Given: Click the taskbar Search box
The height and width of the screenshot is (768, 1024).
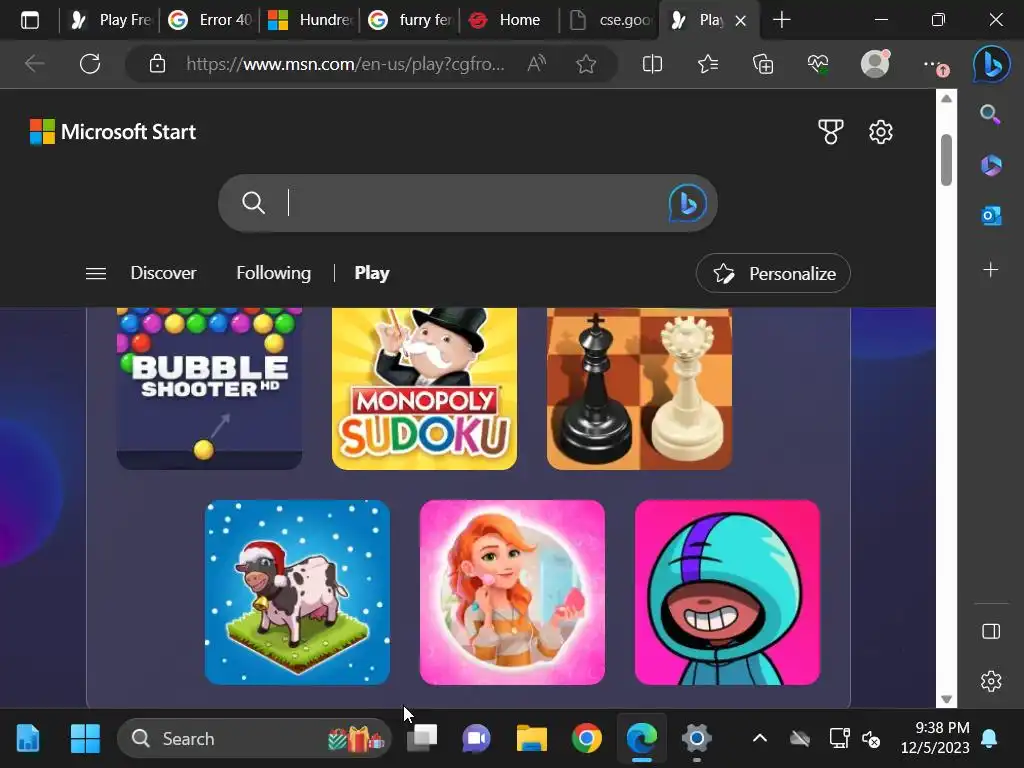Looking at the screenshot, I should coord(255,739).
